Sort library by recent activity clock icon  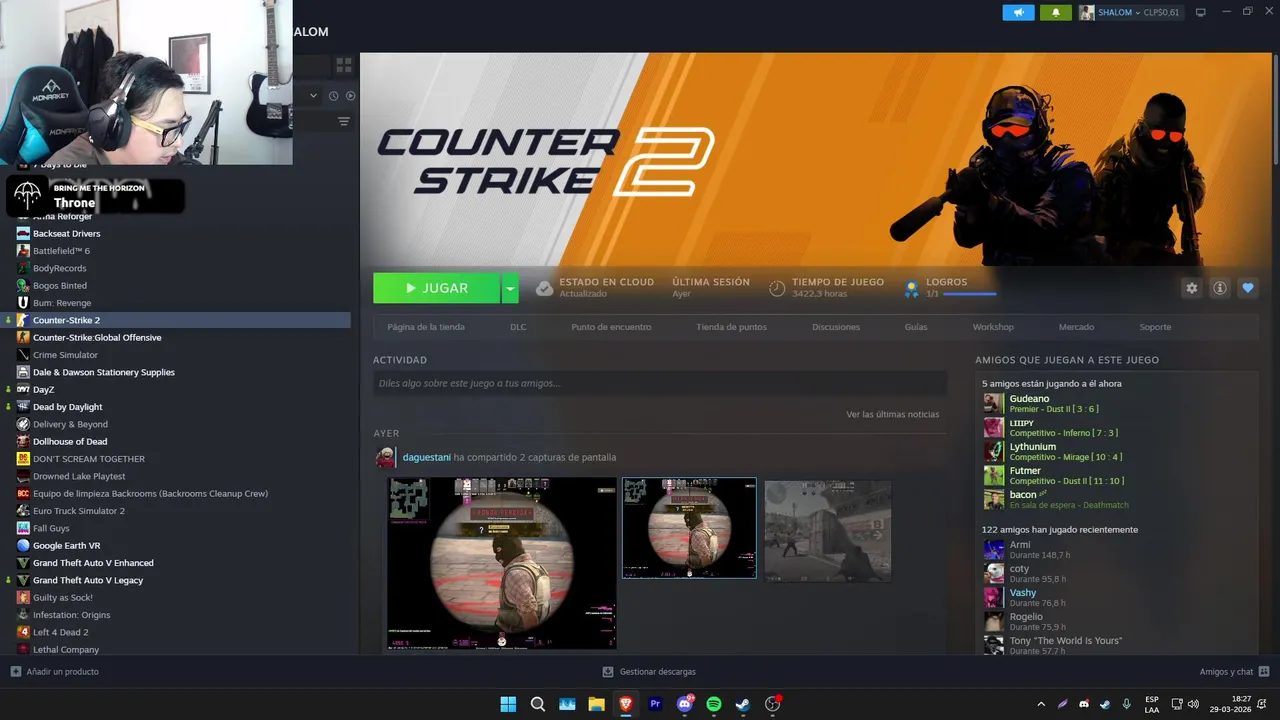point(332,96)
